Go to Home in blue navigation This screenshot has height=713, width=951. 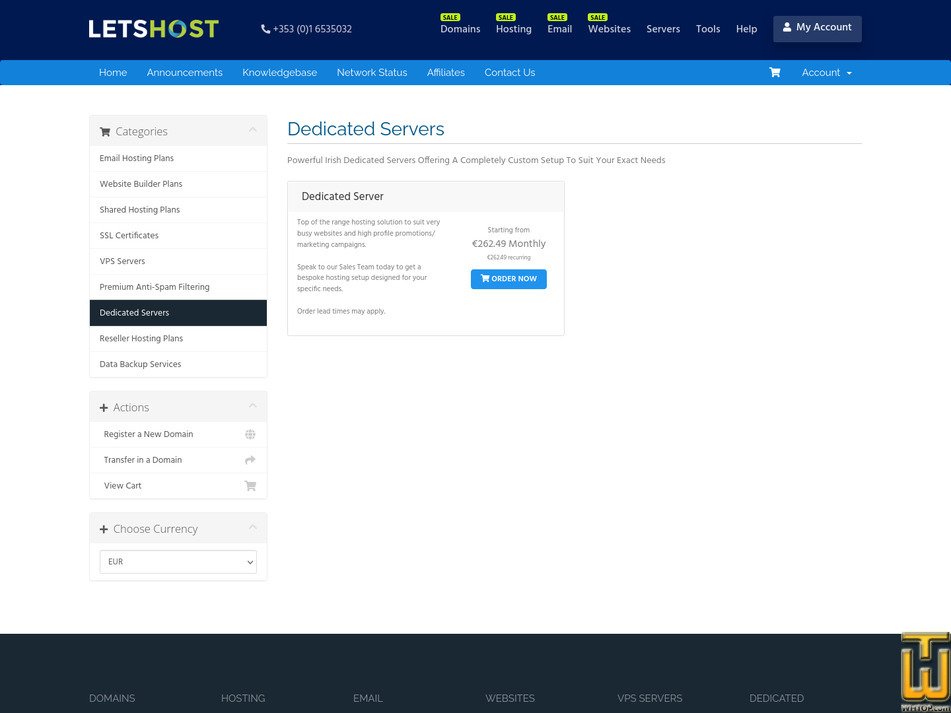coord(113,72)
